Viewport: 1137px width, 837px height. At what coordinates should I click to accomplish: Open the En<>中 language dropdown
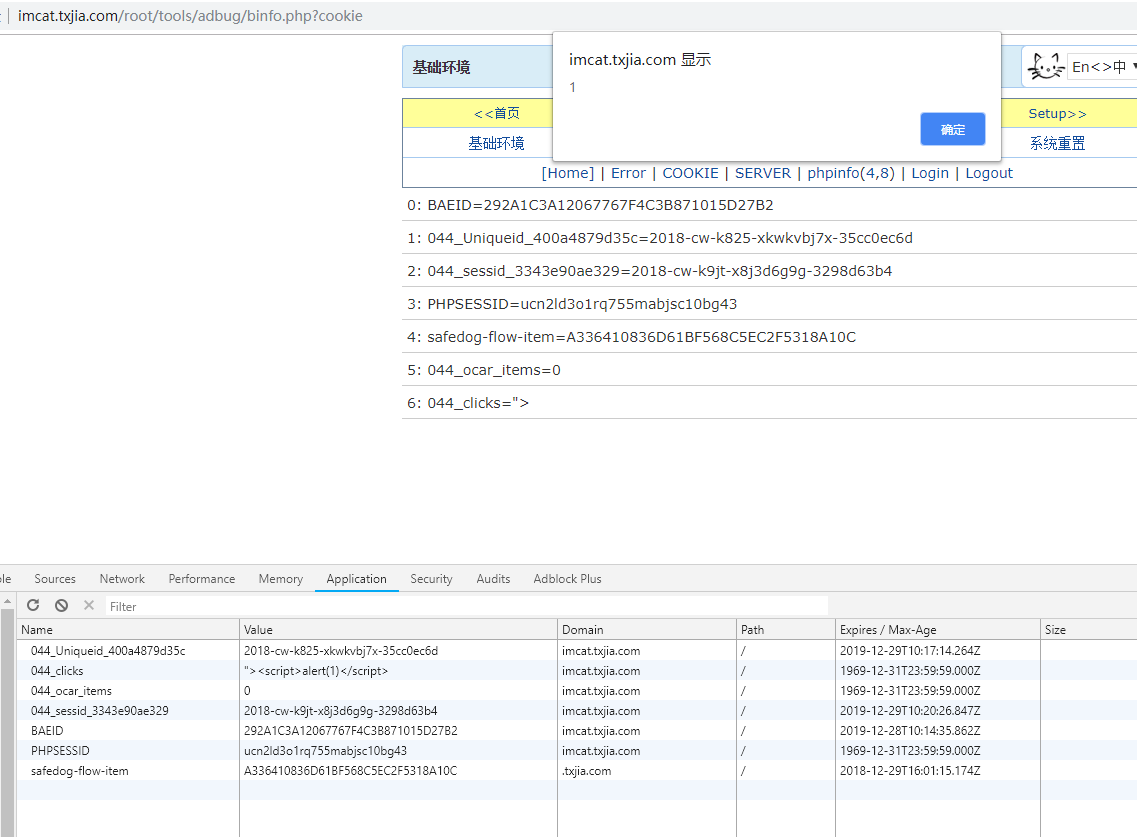tap(1103, 67)
